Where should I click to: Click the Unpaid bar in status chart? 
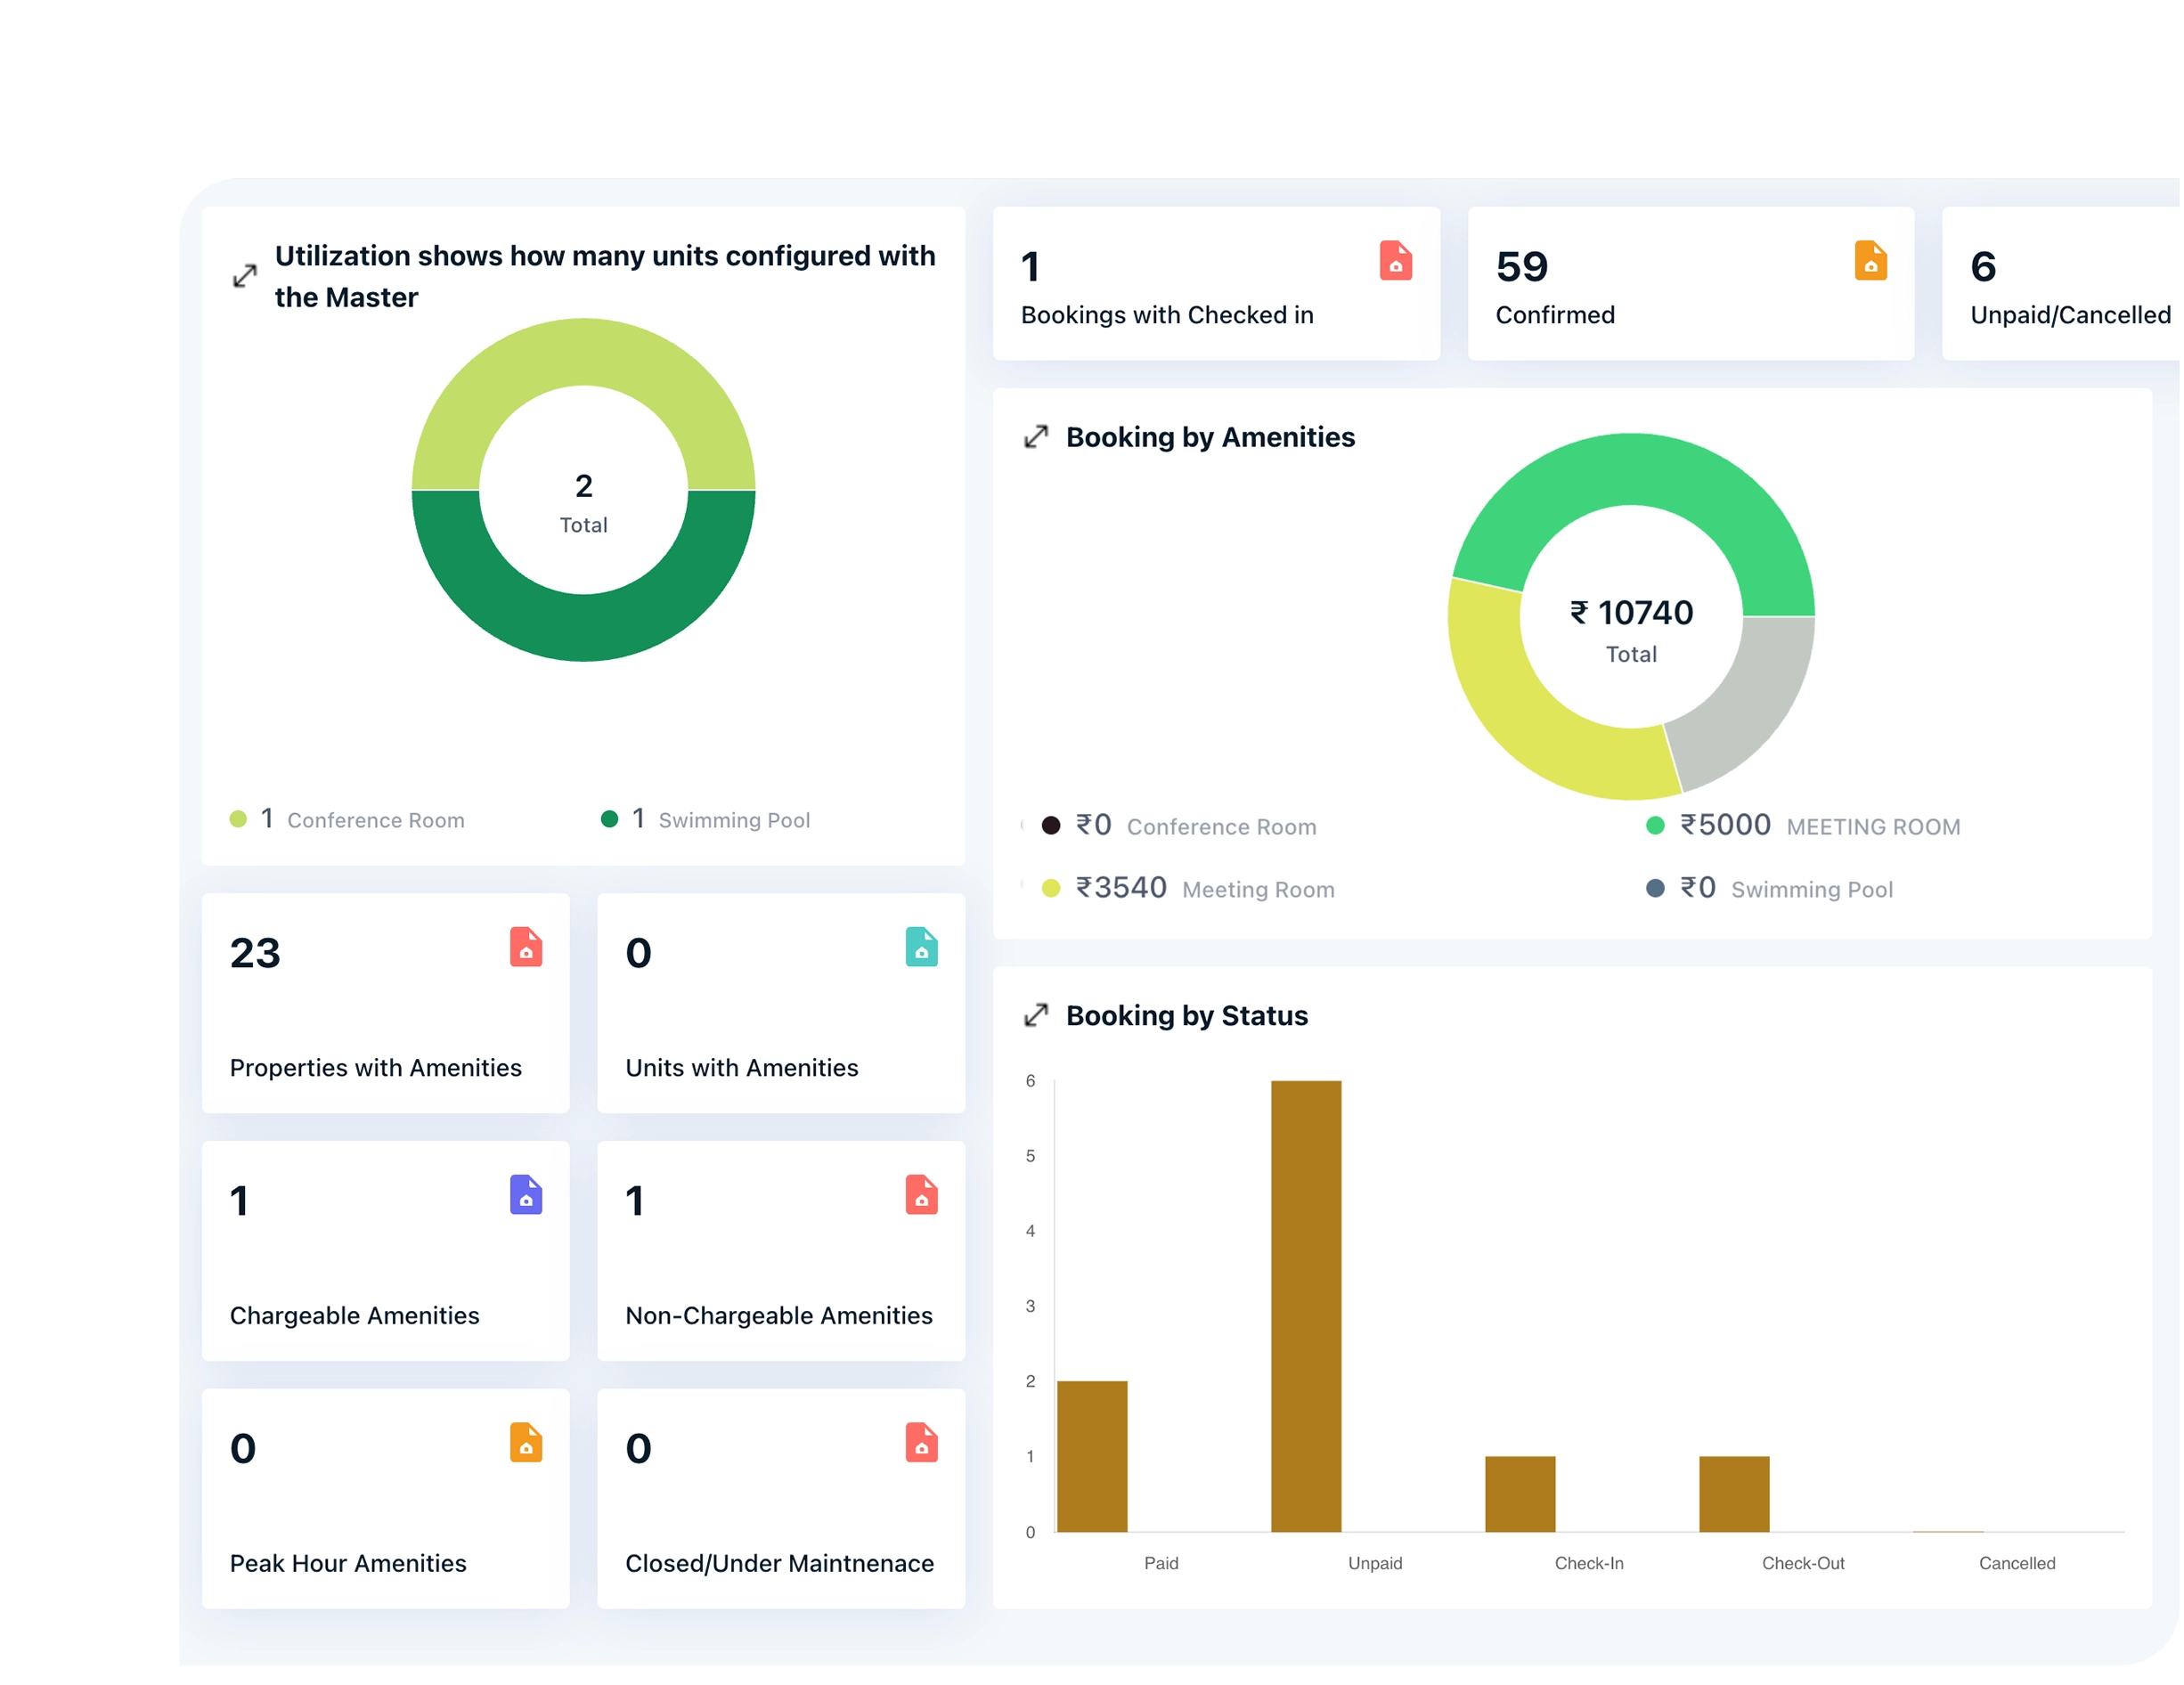point(1306,1306)
